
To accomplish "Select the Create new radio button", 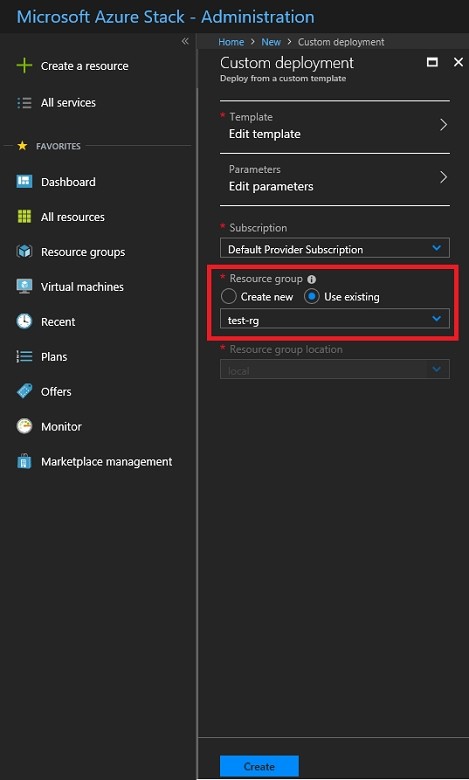I will [228, 296].
